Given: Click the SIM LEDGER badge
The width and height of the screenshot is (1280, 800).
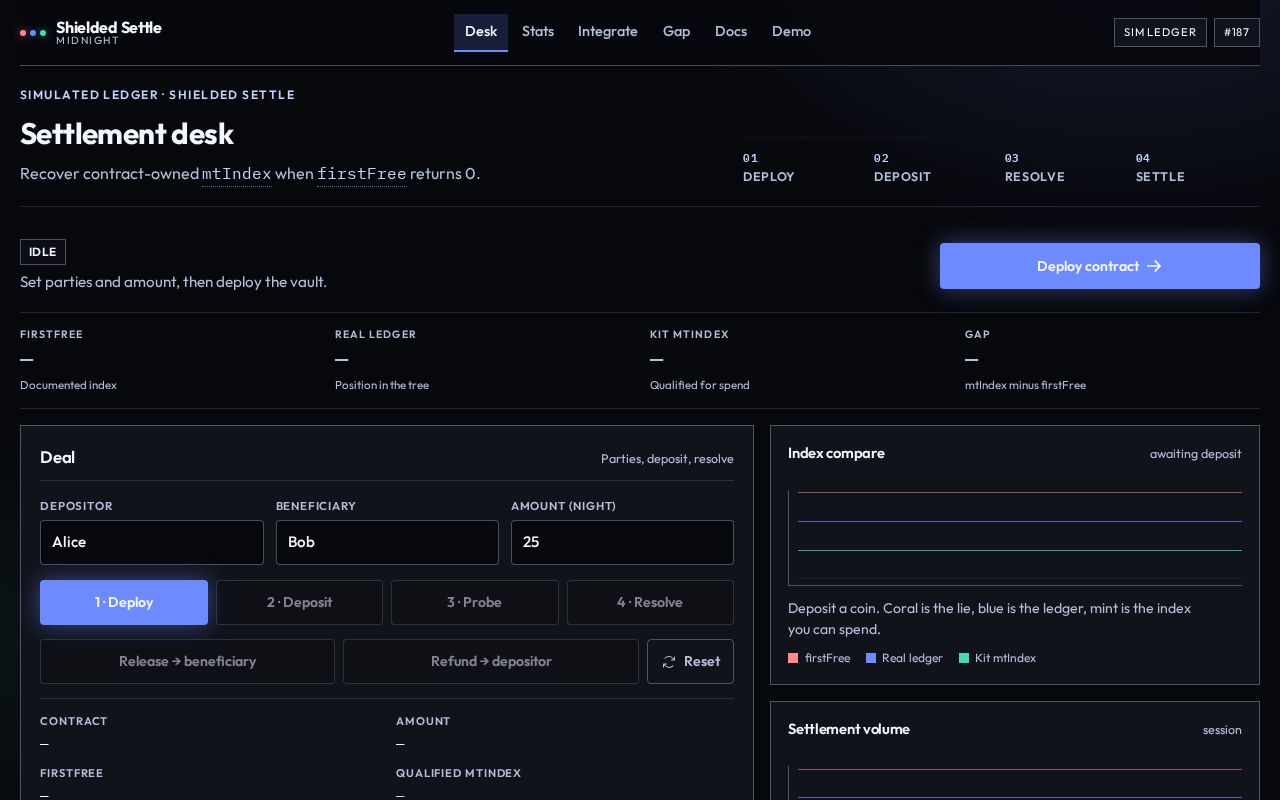Looking at the screenshot, I should (1160, 32).
